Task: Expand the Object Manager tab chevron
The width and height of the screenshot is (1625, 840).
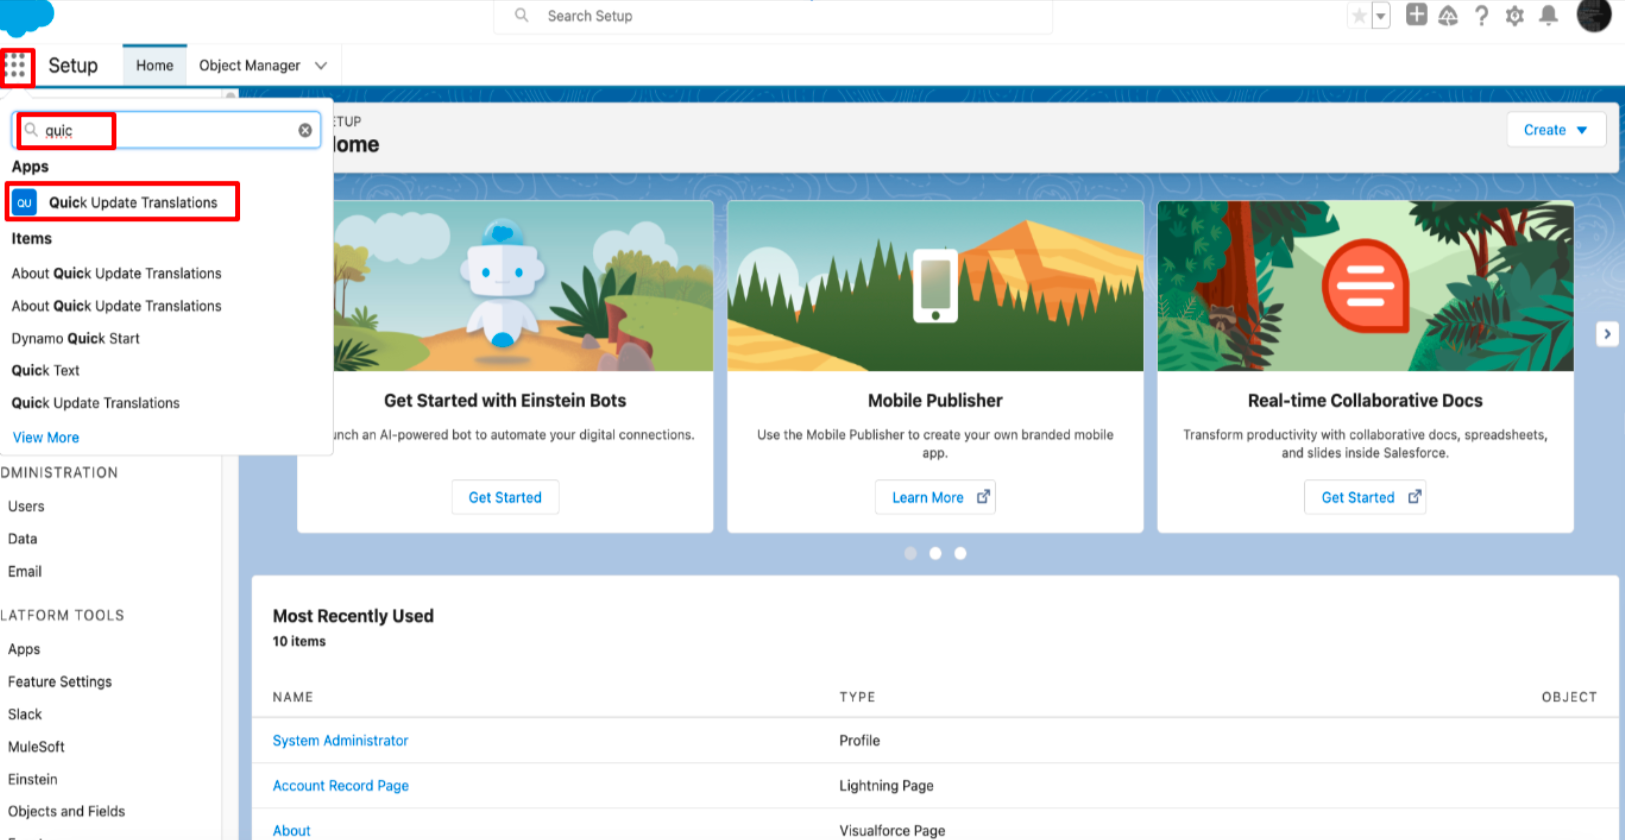Action: [321, 66]
